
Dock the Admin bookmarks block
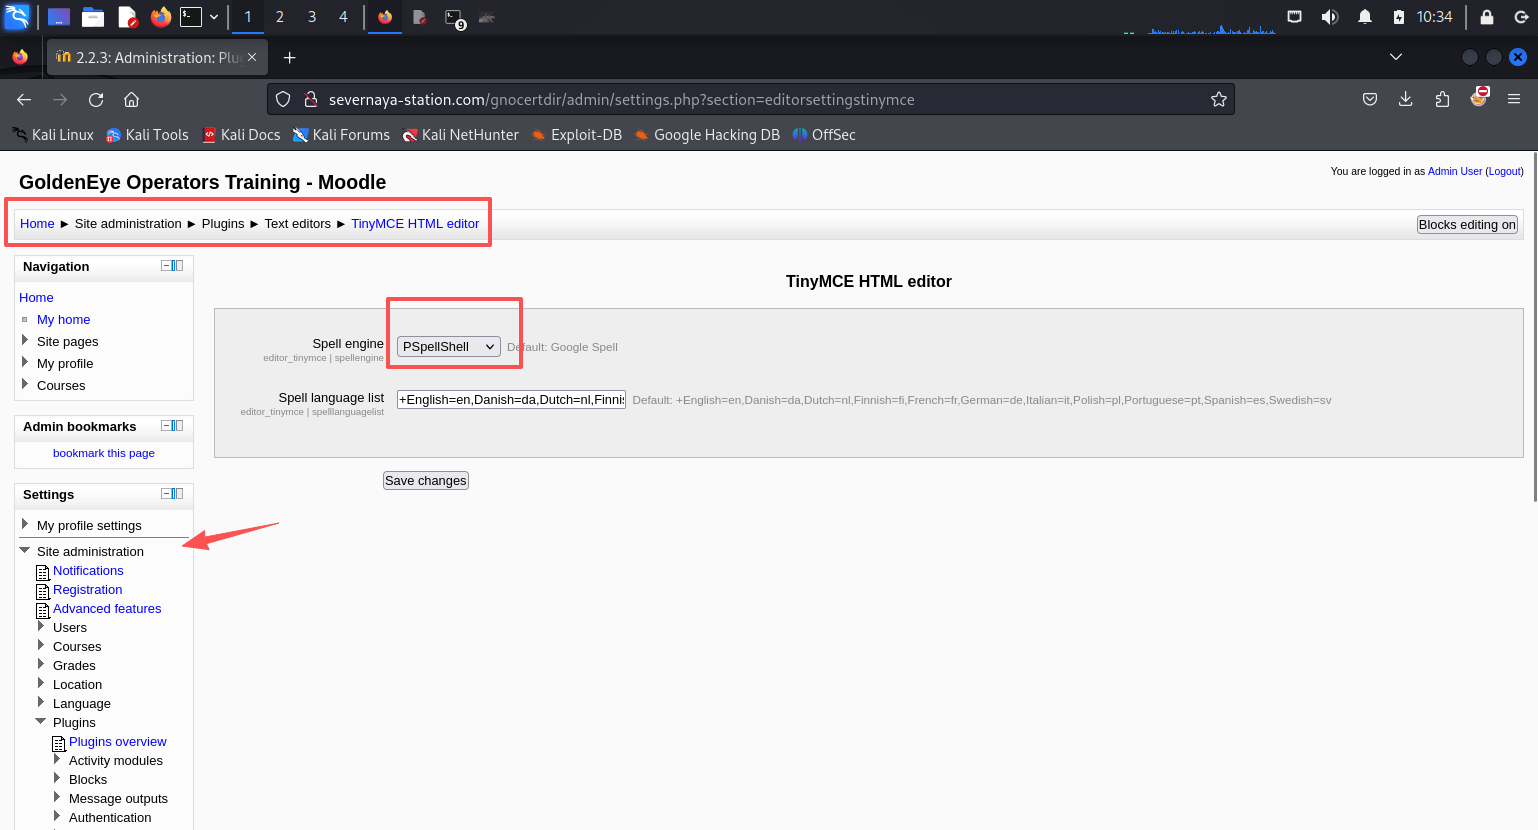click(178, 426)
